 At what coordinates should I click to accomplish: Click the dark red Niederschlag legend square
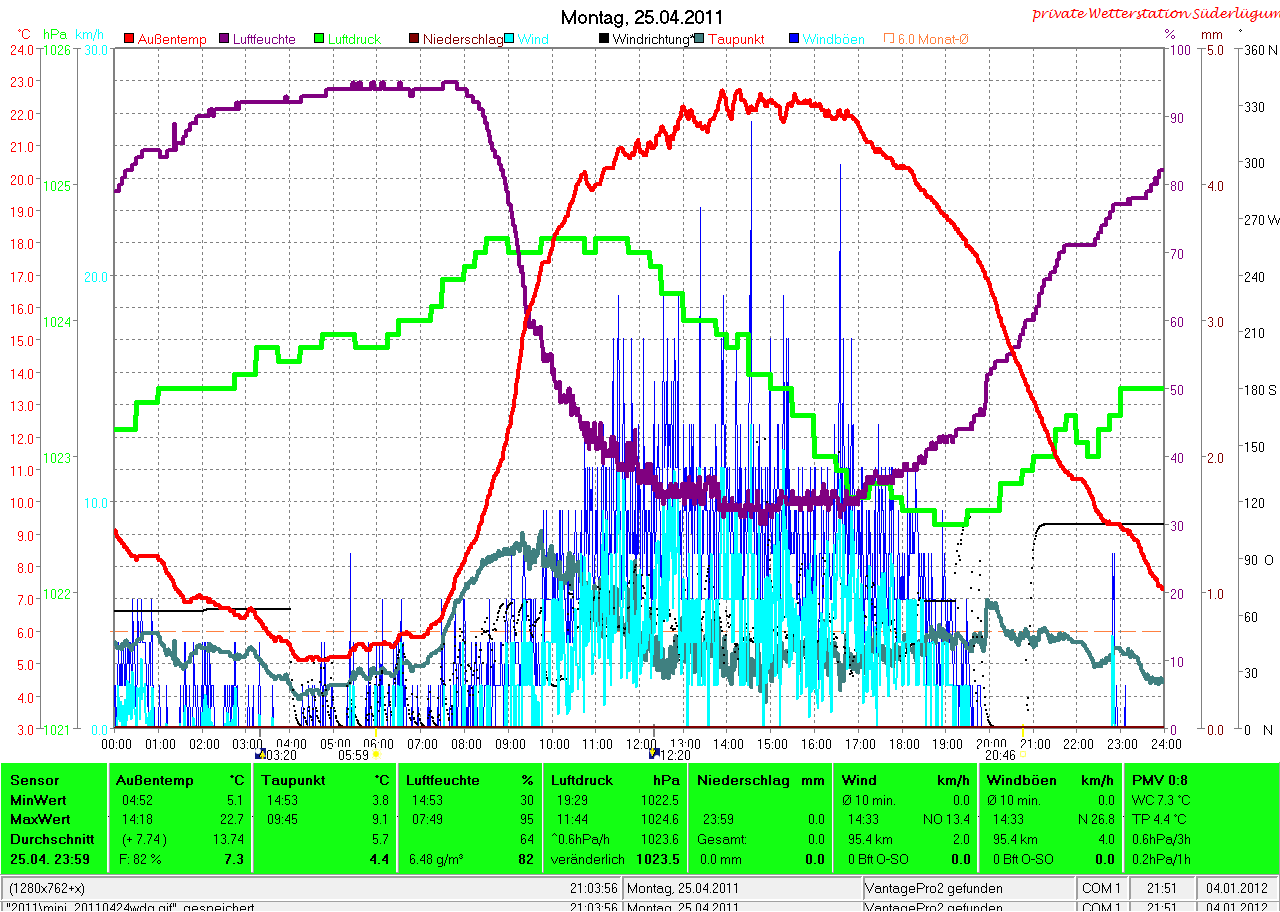click(415, 39)
